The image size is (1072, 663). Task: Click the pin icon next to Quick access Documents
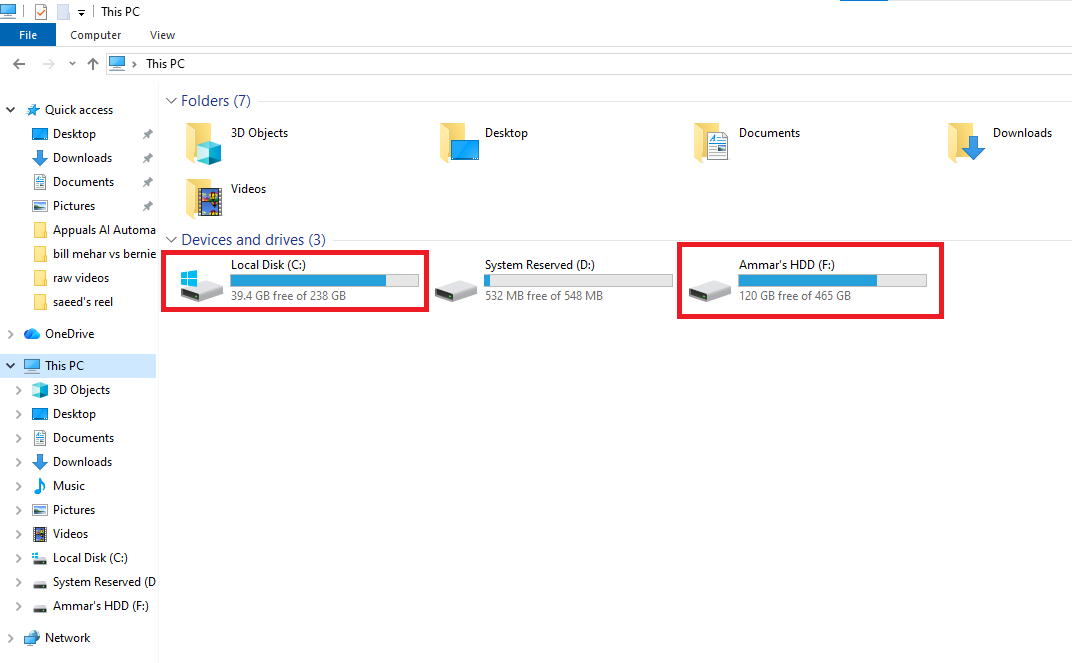coord(147,182)
